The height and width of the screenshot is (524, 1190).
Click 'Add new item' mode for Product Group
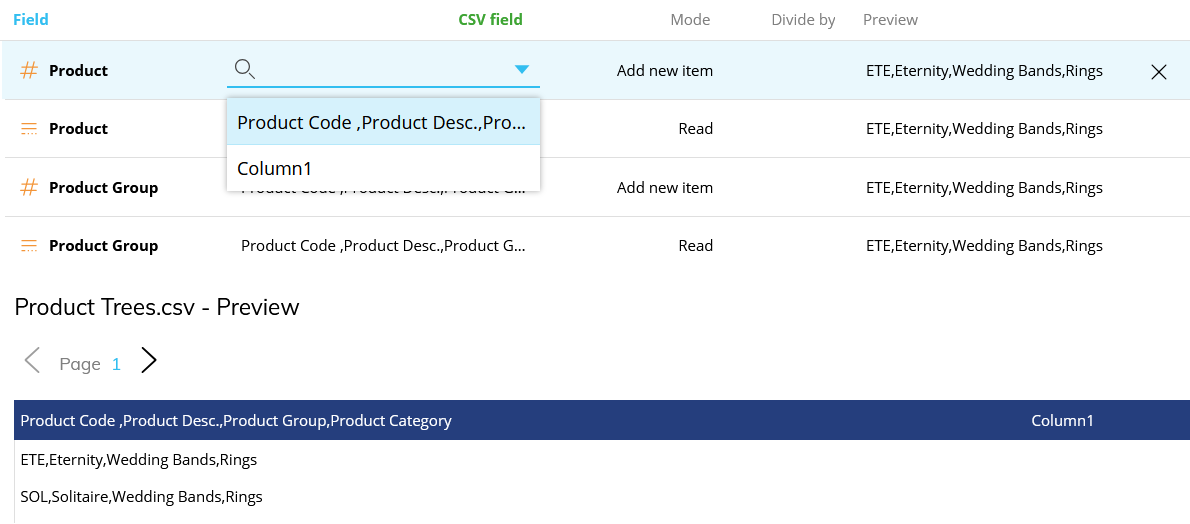[664, 188]
